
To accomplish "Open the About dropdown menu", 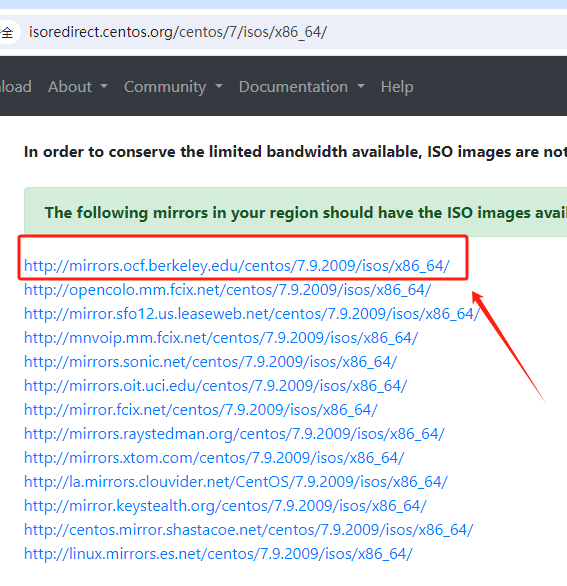I will (x=77, y=87).
